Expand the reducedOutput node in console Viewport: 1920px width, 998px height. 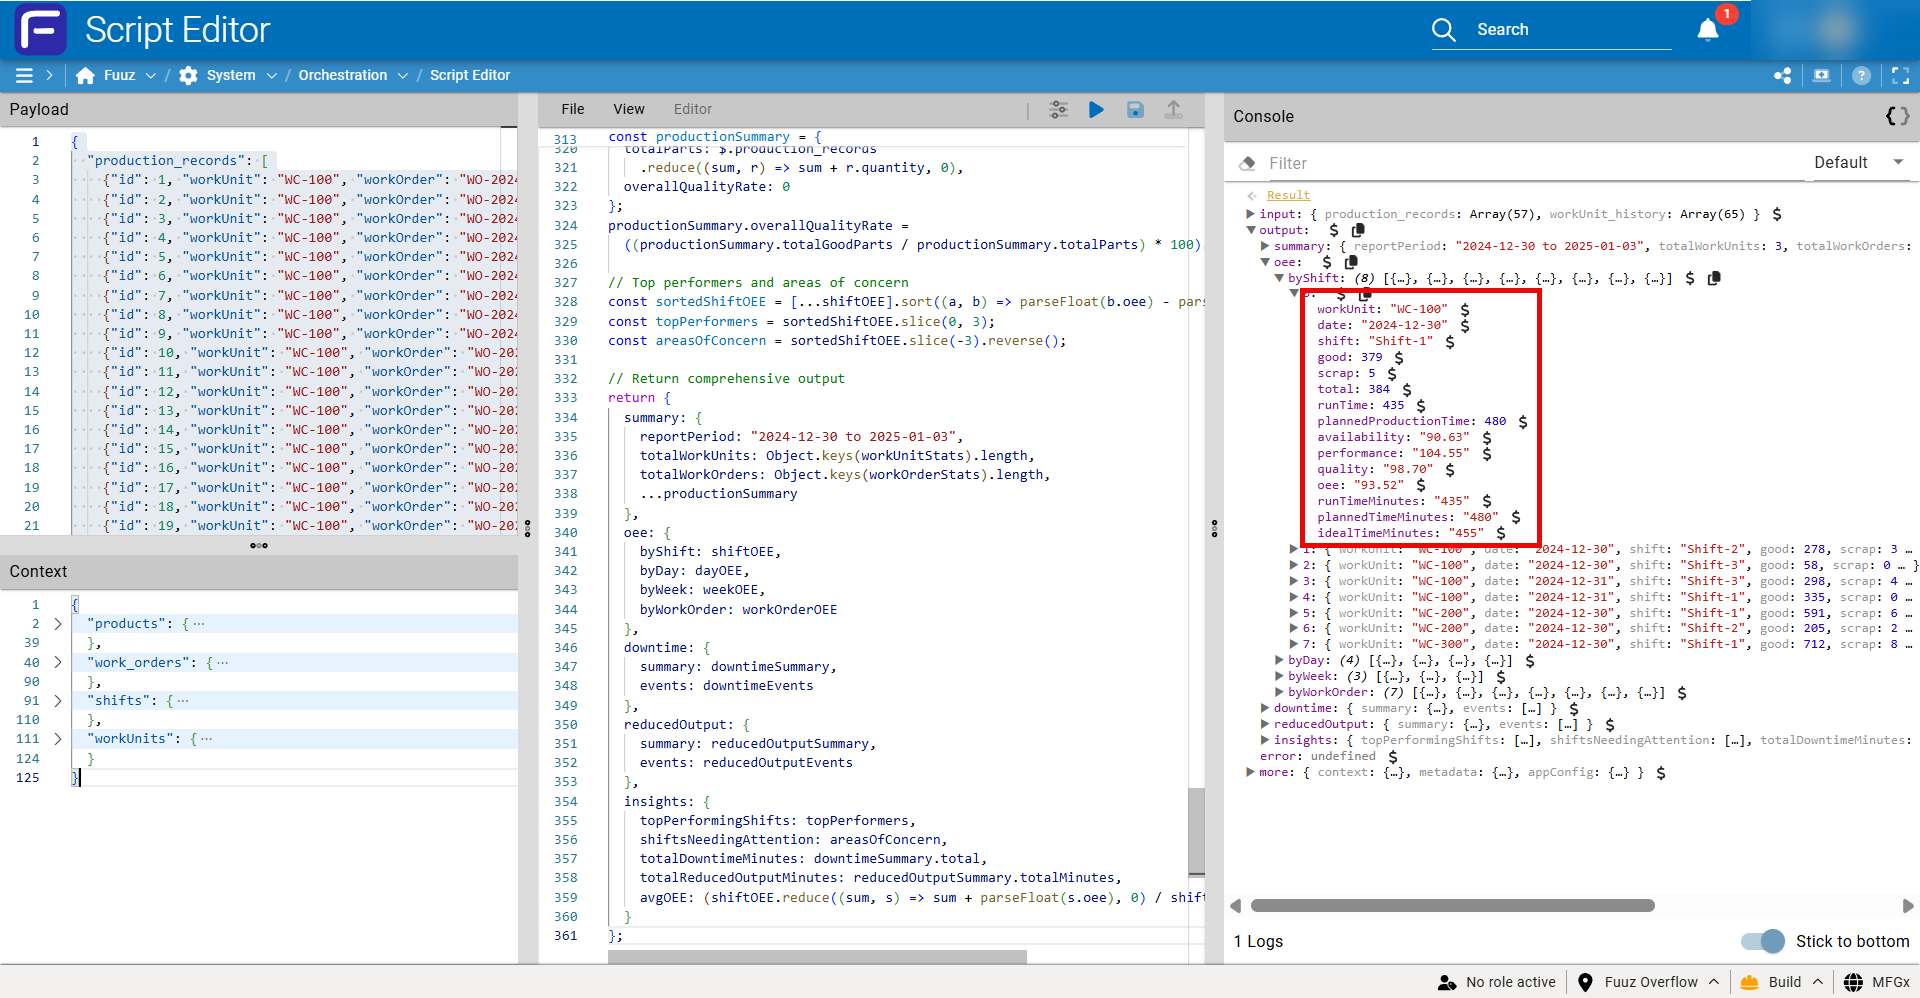[1265, 724]
